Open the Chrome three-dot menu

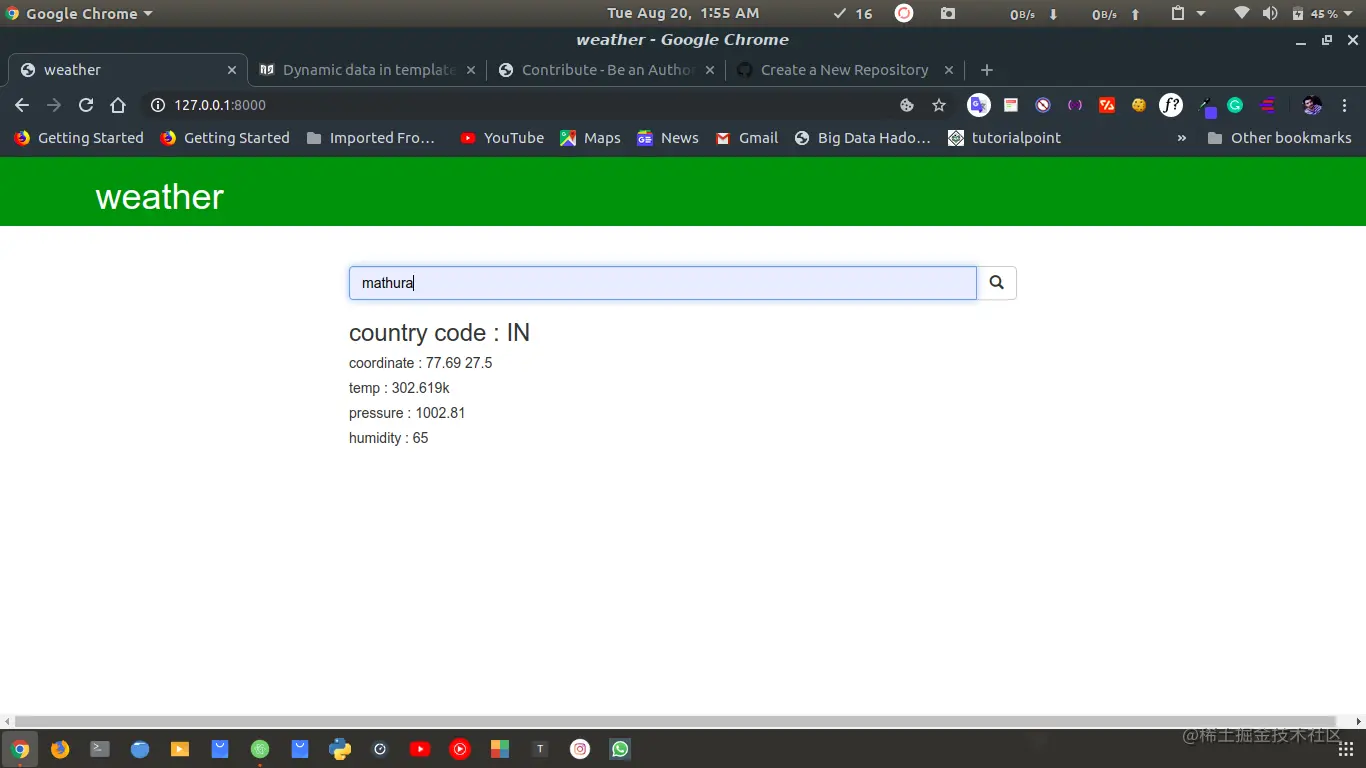pyautogui.click(x=1345, y=105)
